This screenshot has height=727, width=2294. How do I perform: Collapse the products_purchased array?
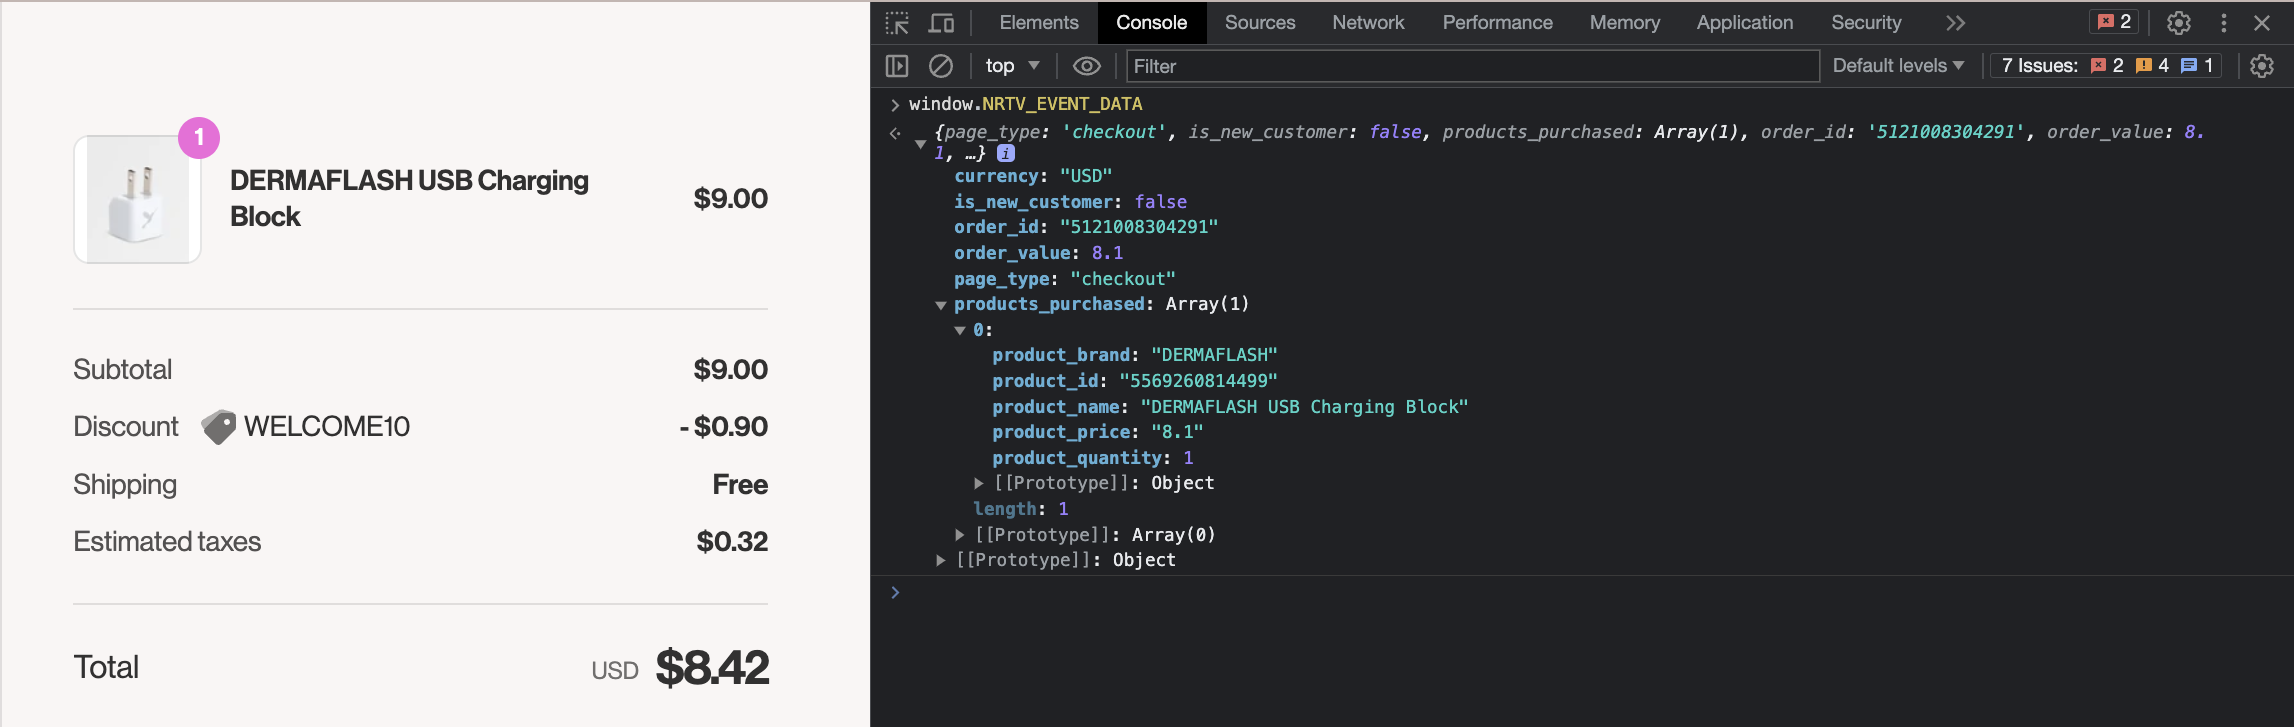pos(941,305)
